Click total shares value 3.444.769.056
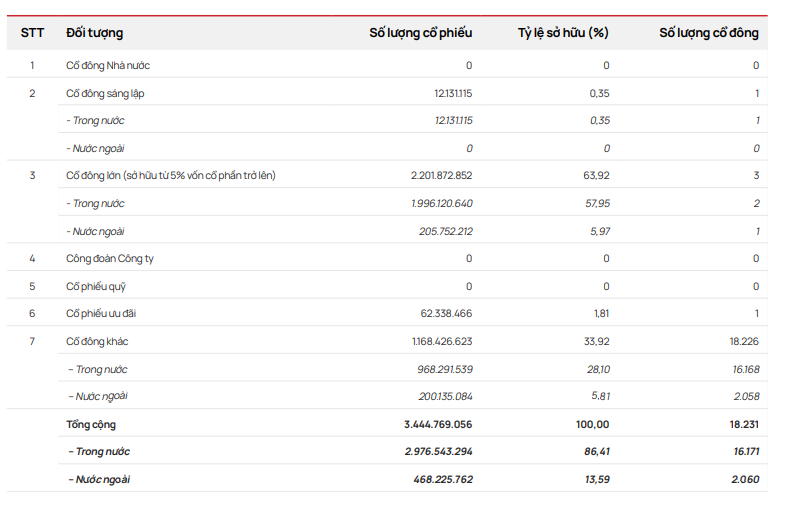 coord(438,424)
